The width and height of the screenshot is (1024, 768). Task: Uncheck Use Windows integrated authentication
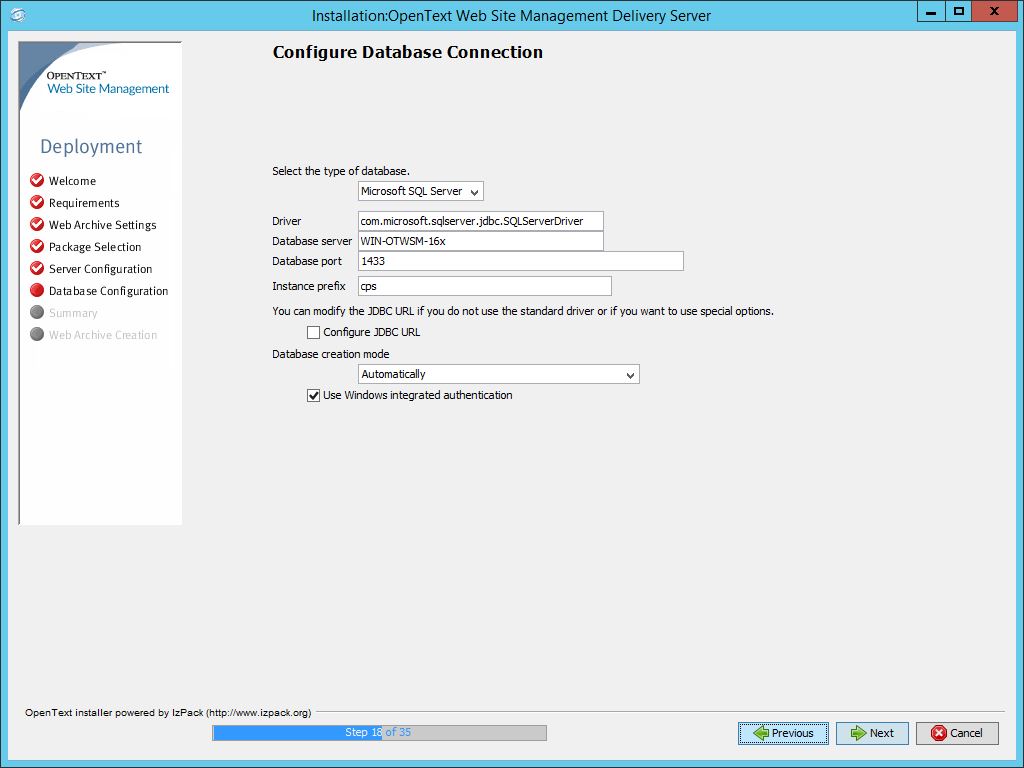pyautogui.click(x=313, y=395)
